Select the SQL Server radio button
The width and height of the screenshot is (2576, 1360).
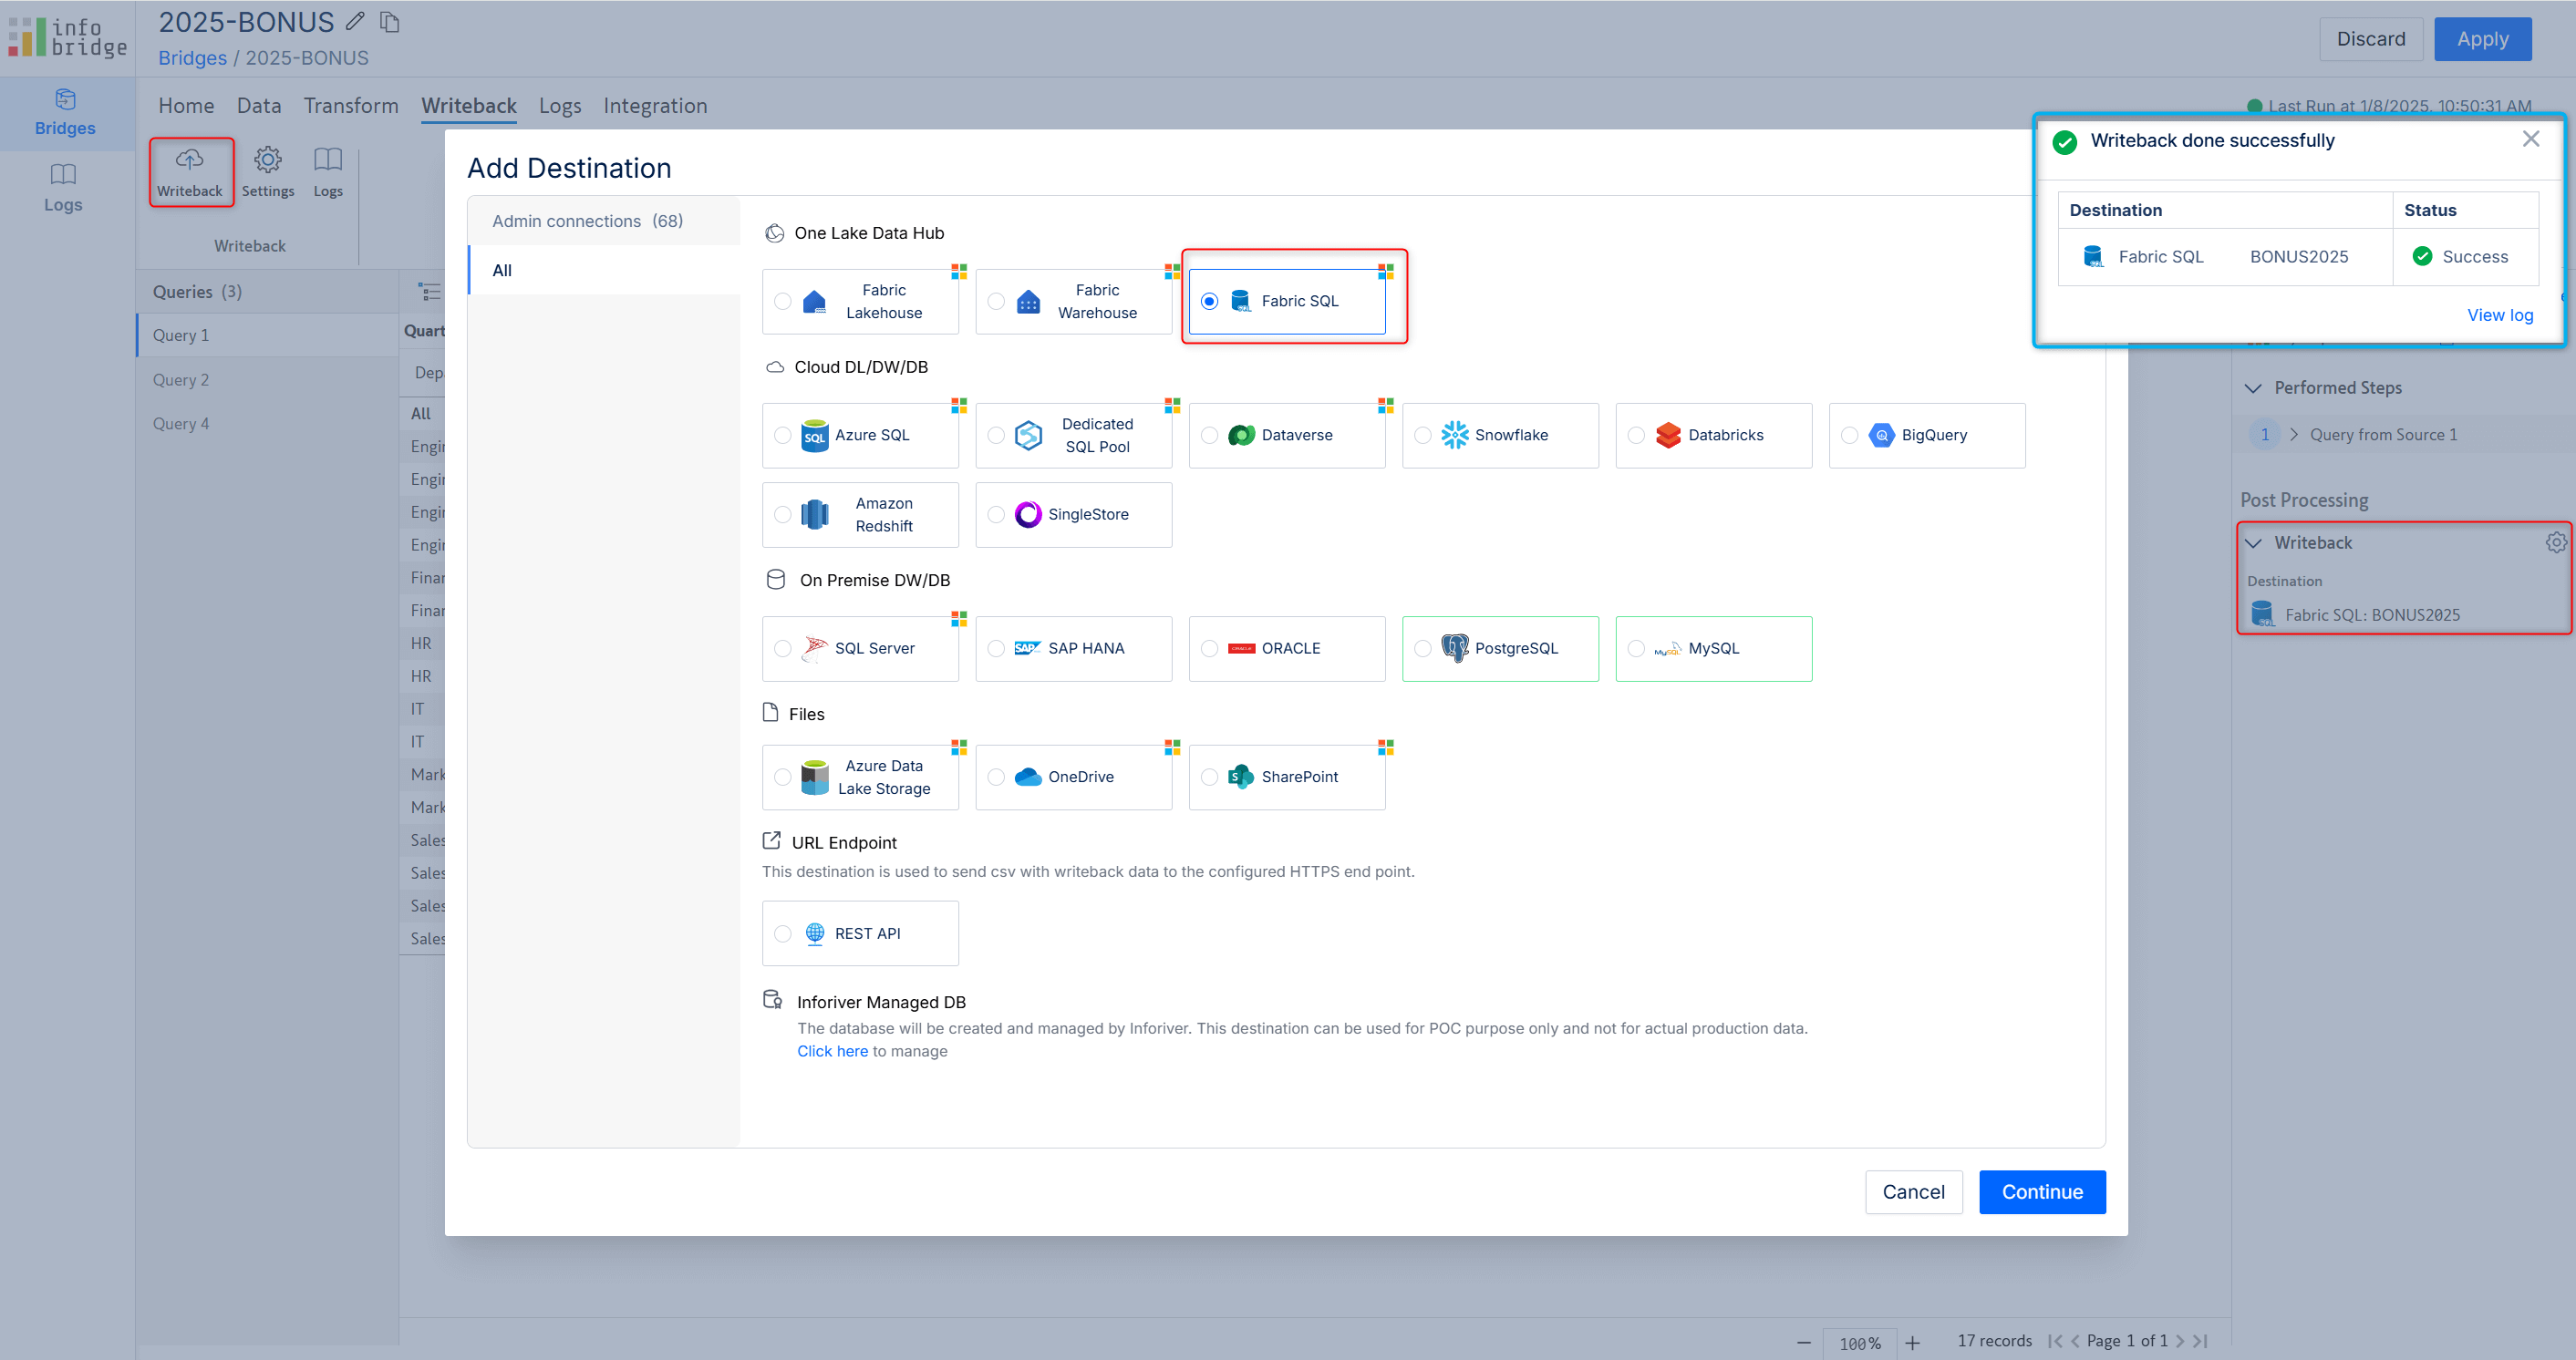783,649
